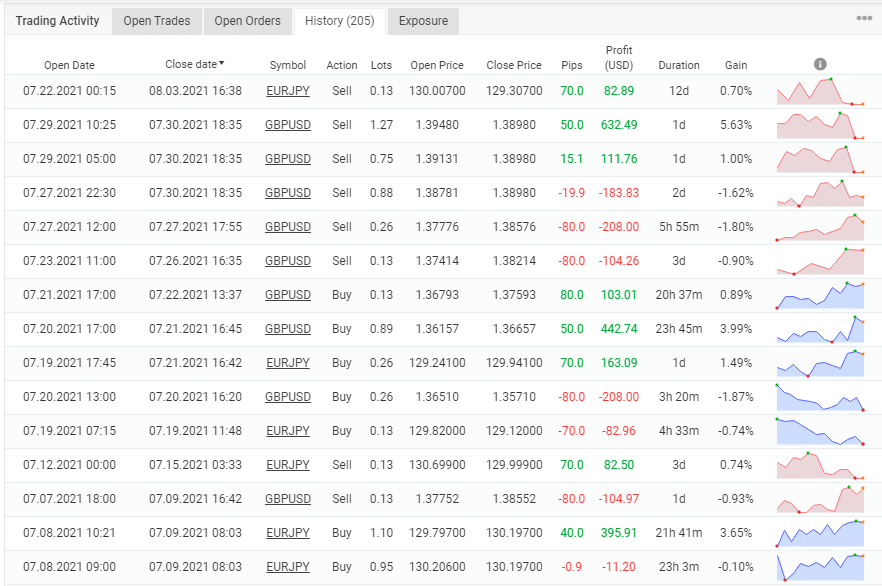Click the info icon above chart column
This screenshot has width=882, height=586.
point(820,65)
